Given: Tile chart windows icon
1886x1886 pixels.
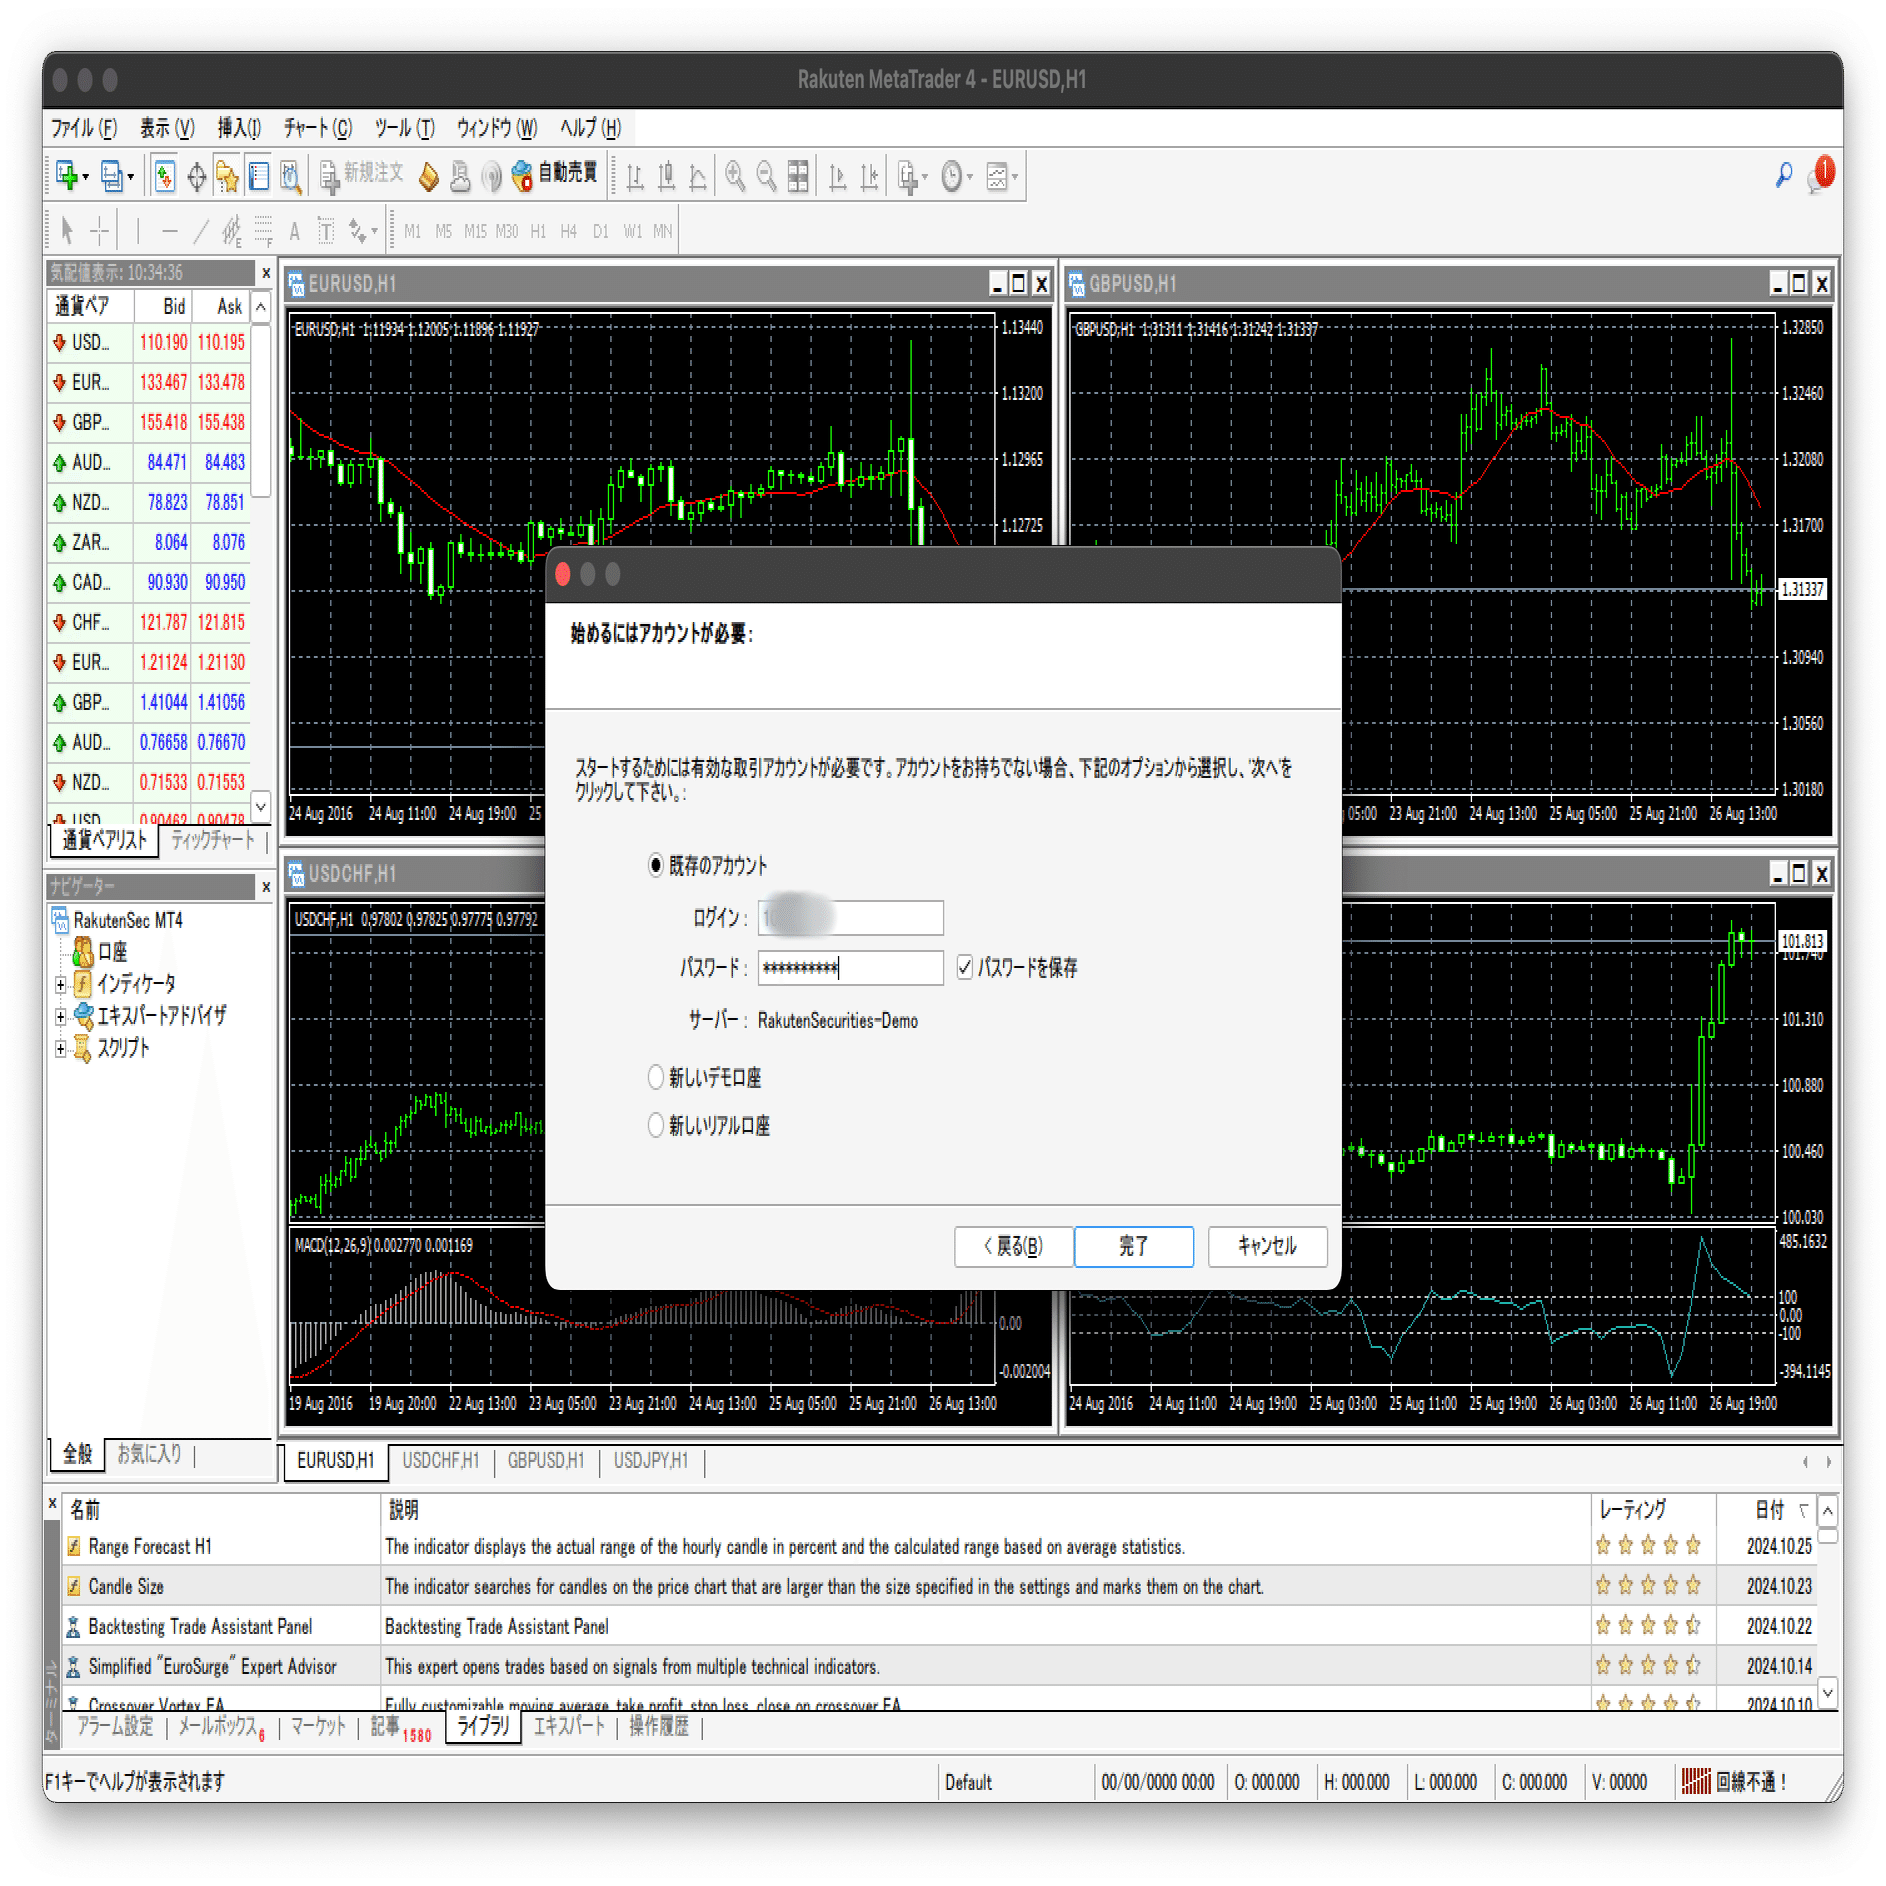Looking at the screenshot, I should click(798, 177).
